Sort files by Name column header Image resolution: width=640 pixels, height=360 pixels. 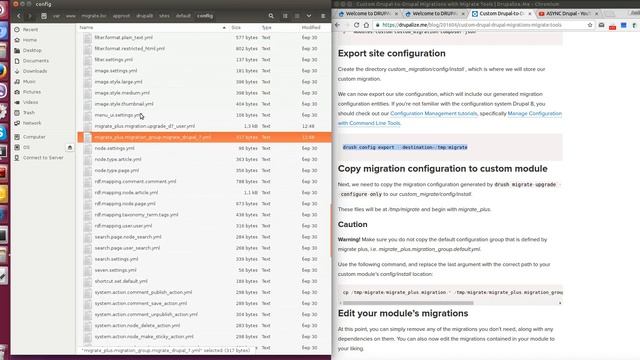(152, 27)
